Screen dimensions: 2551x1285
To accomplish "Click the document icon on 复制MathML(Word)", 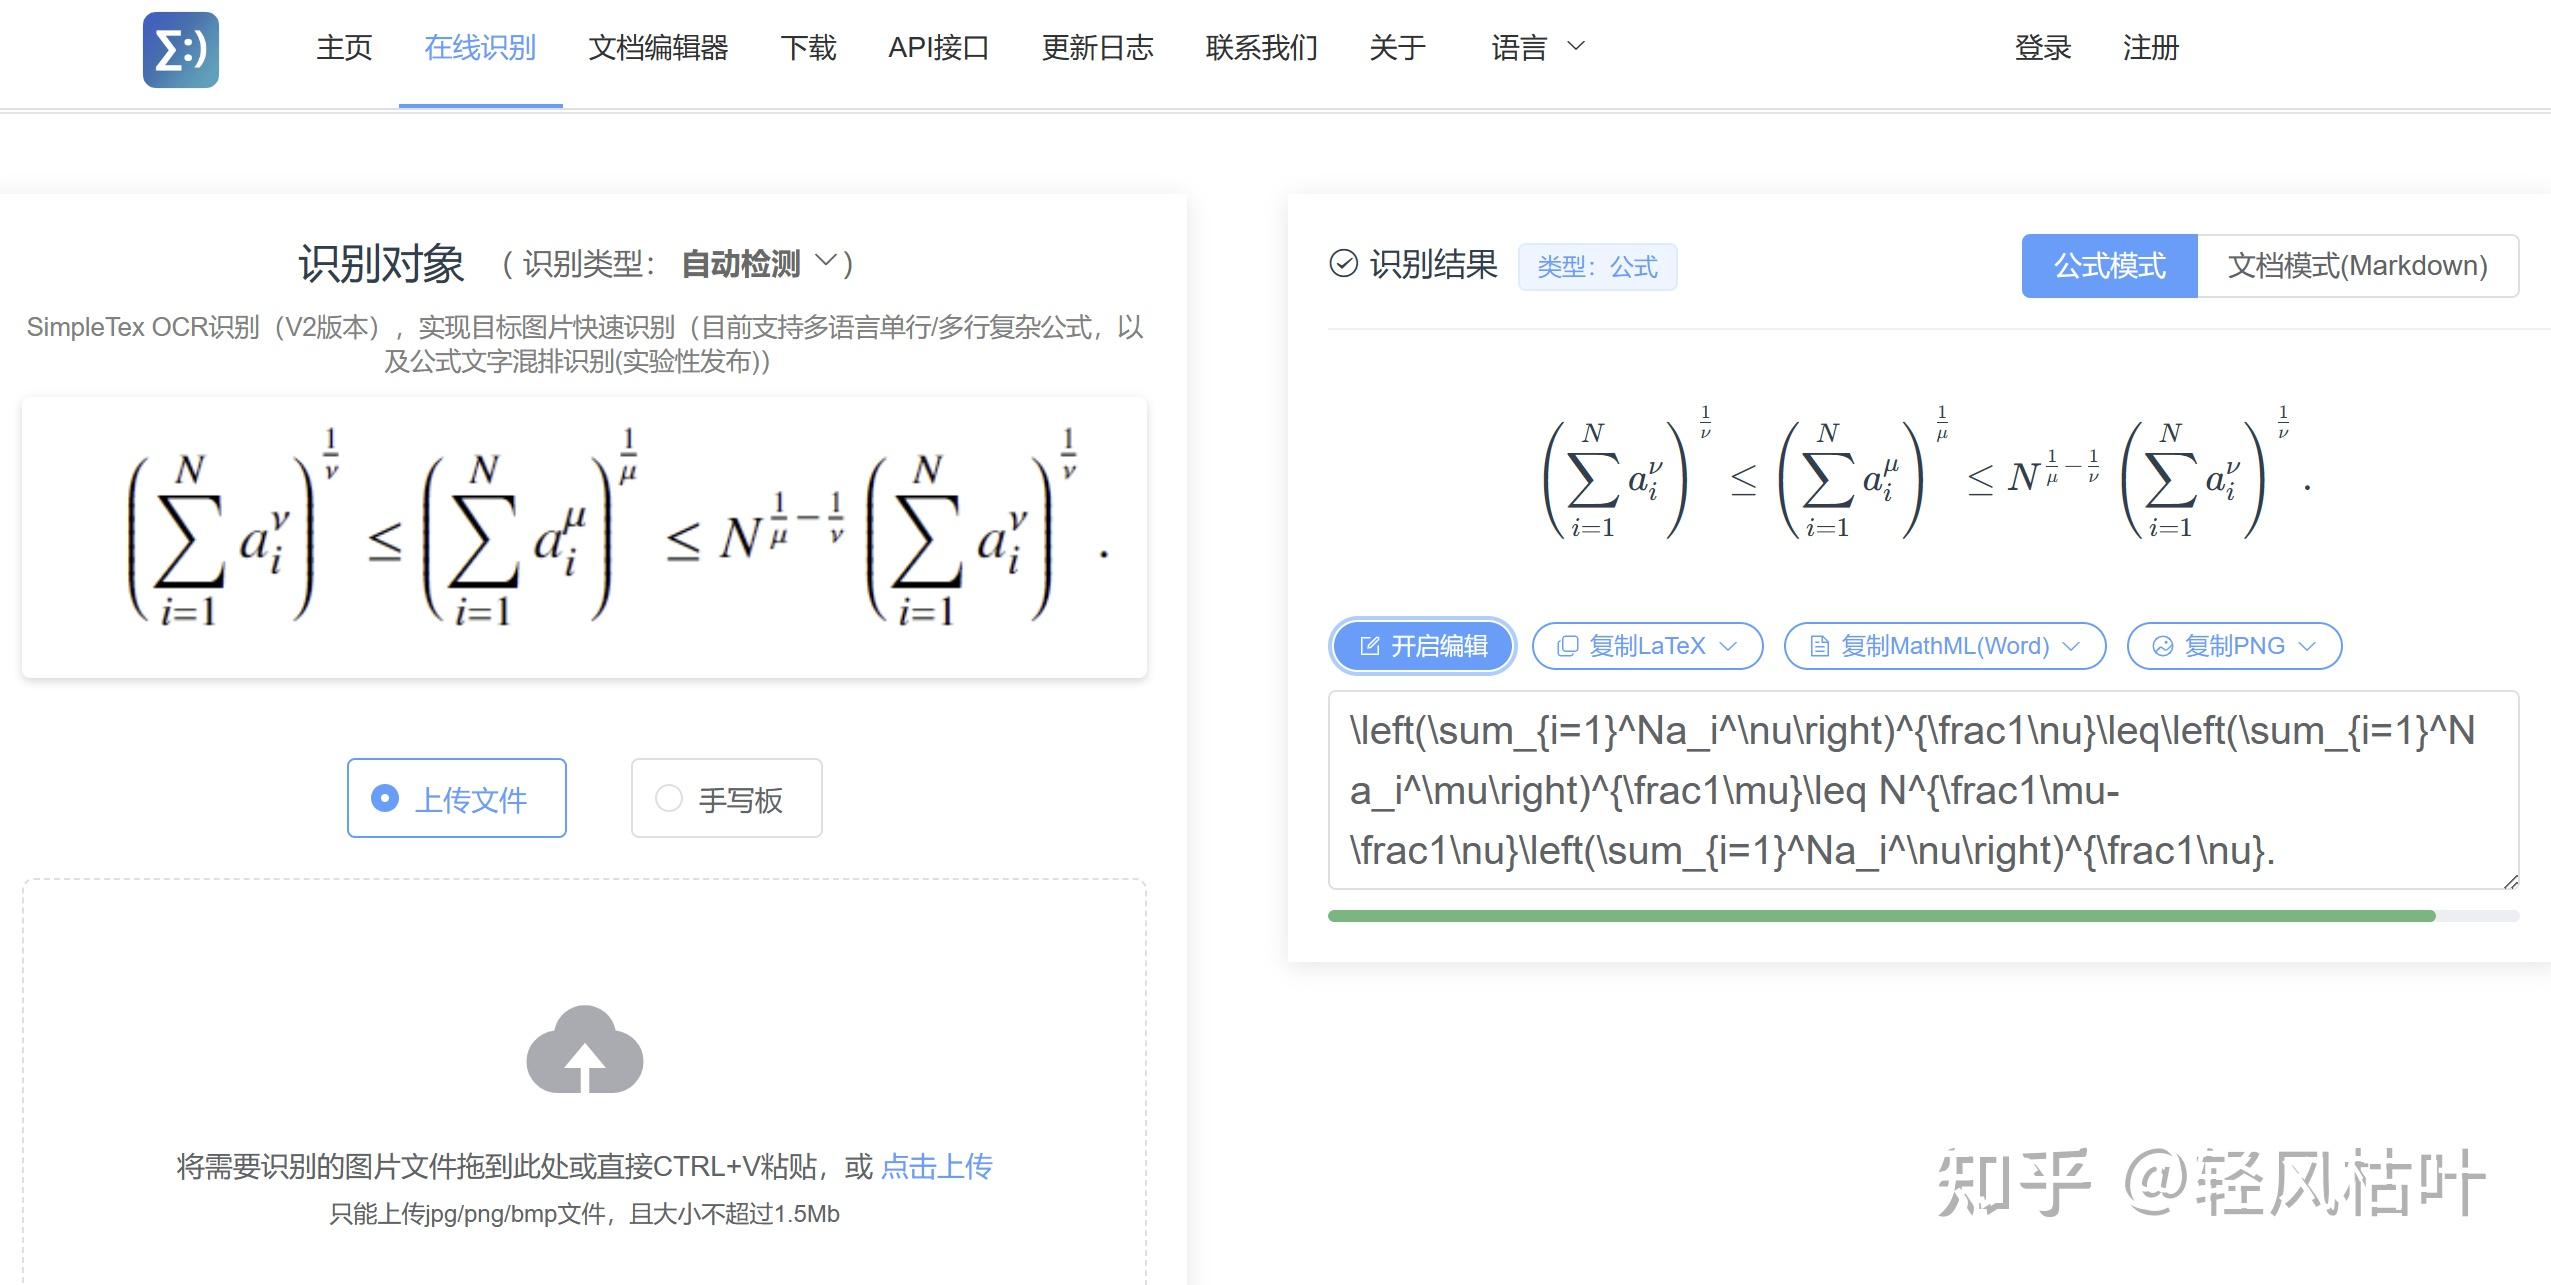I will tap(1821, 645).
